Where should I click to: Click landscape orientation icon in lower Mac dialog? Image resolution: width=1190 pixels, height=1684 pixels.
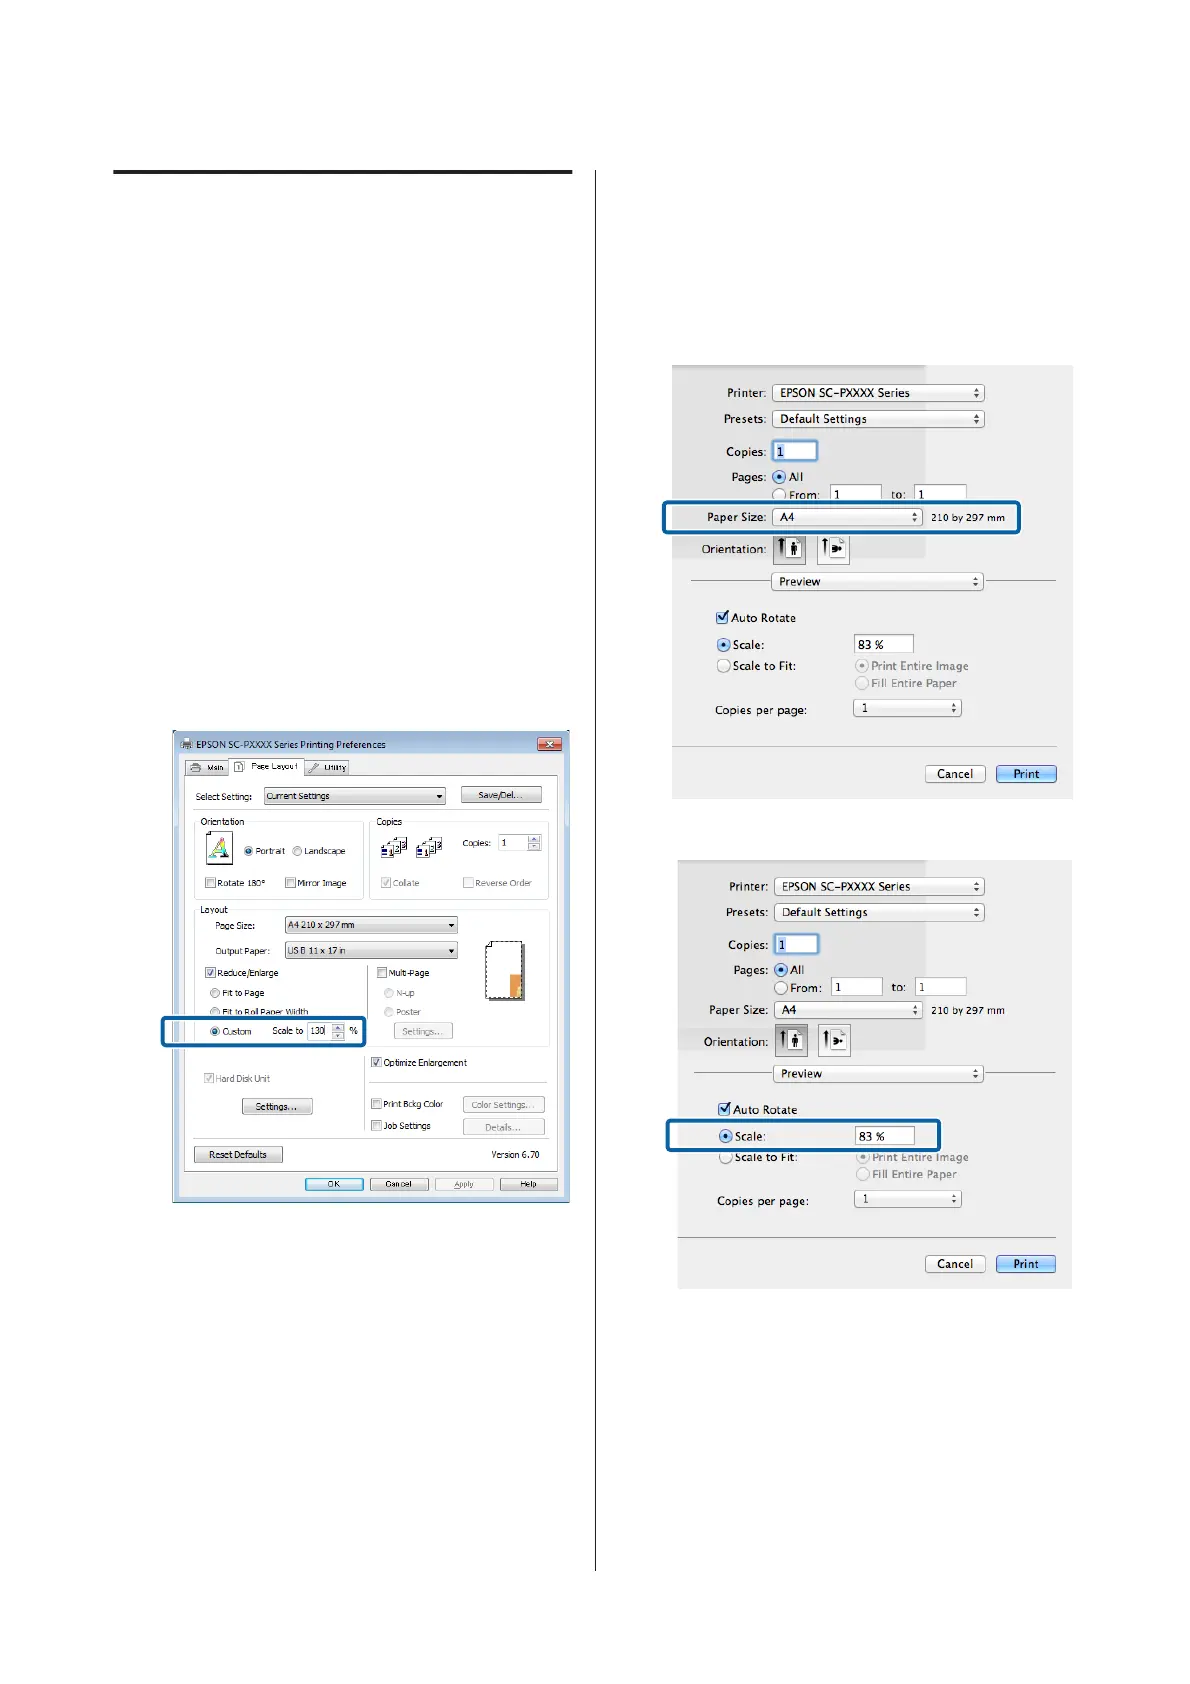click(835, 1041)
